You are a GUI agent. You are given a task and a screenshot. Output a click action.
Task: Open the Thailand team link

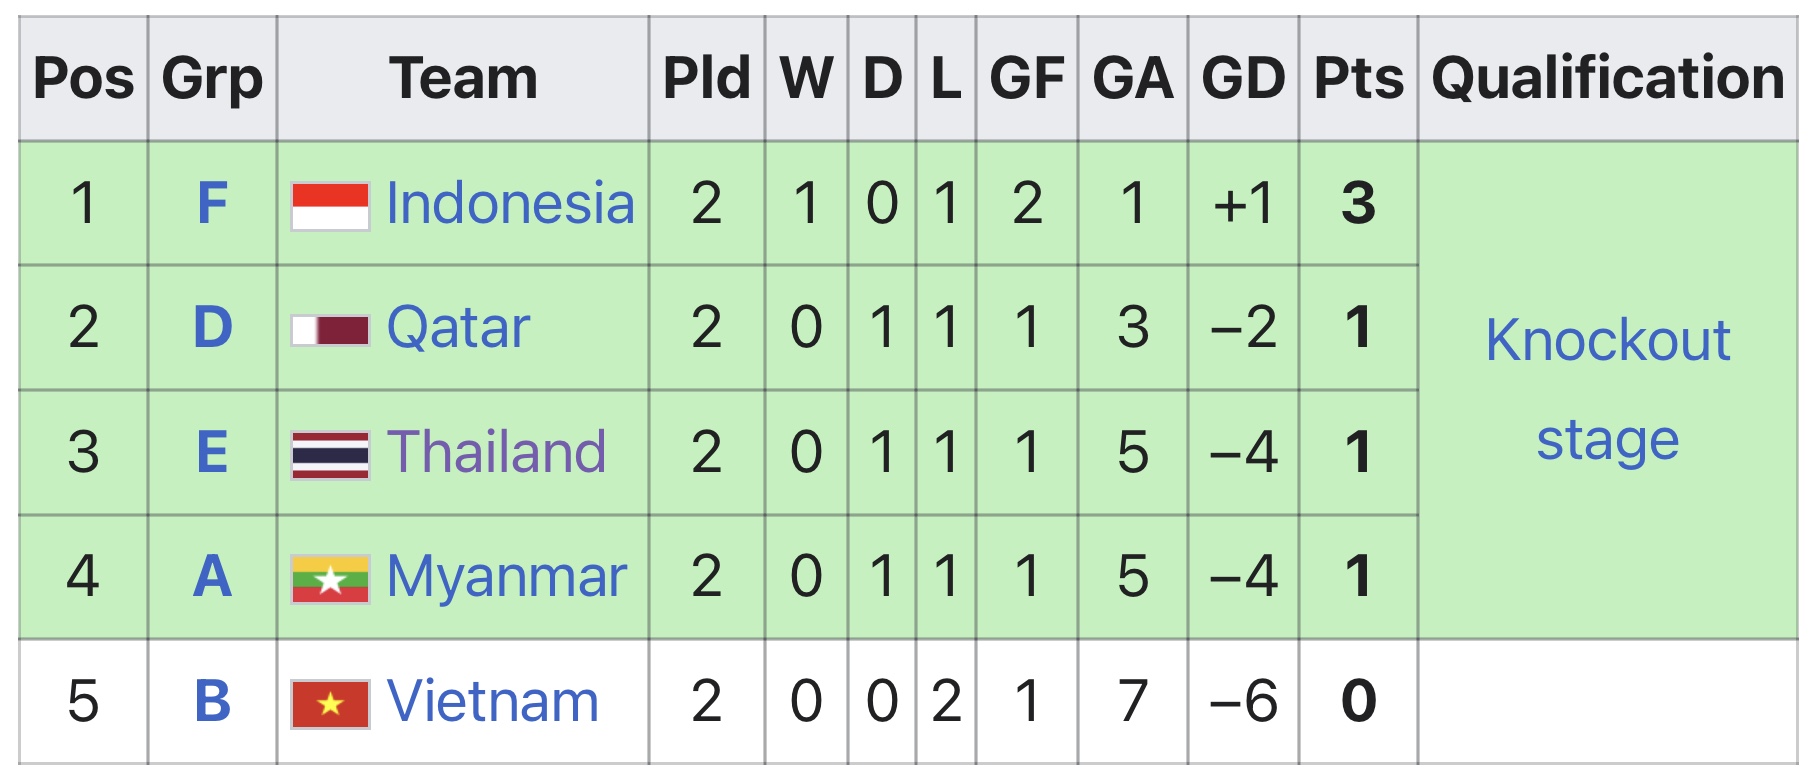(496, 452)
